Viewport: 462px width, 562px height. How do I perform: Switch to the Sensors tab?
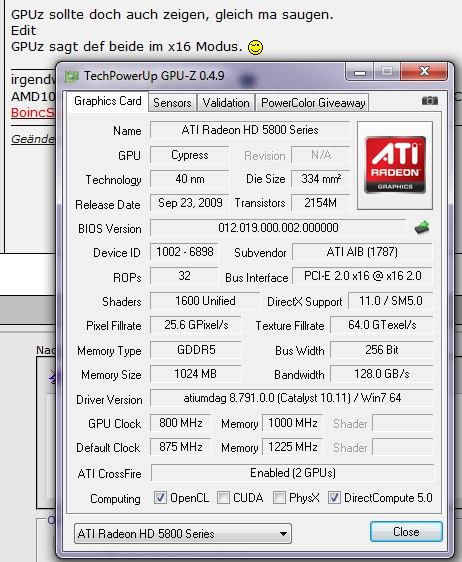(x=172, y=103)
